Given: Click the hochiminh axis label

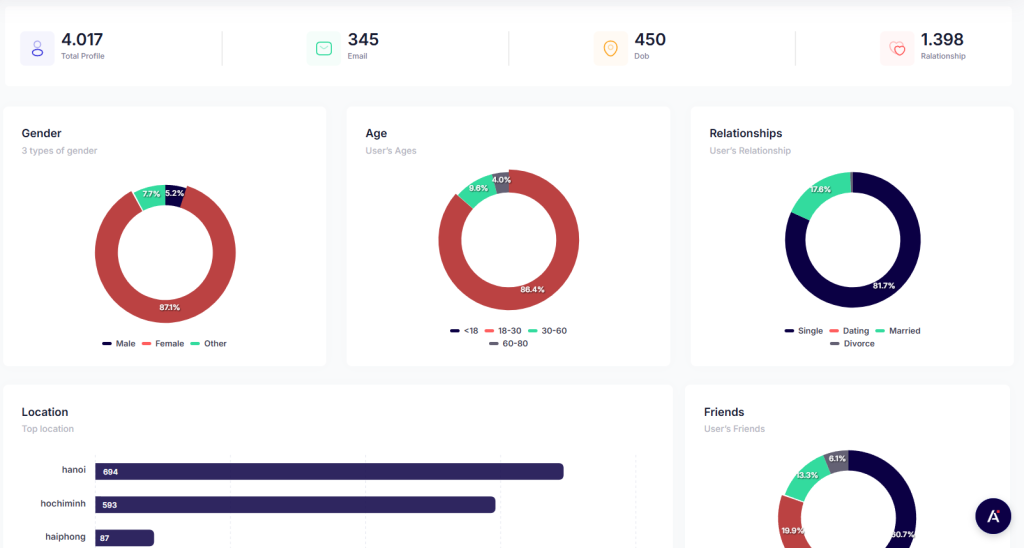Looking at the screenshot, I should point(63,504).
